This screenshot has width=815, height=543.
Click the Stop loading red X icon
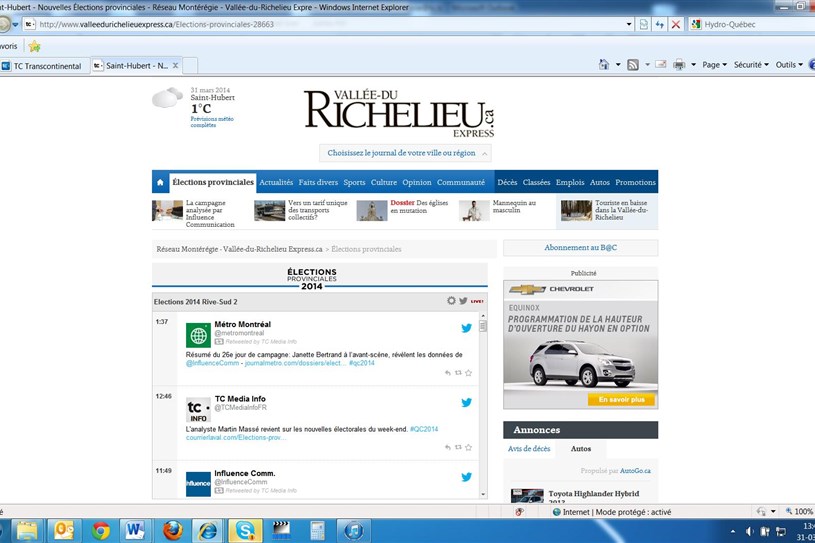[x=675, y=24]
